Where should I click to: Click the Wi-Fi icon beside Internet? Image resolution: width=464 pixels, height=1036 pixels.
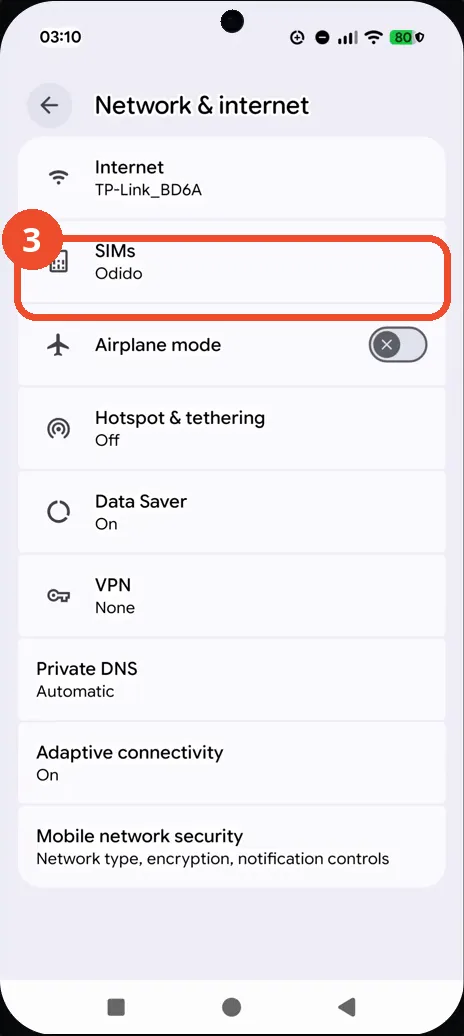(59, 177)
